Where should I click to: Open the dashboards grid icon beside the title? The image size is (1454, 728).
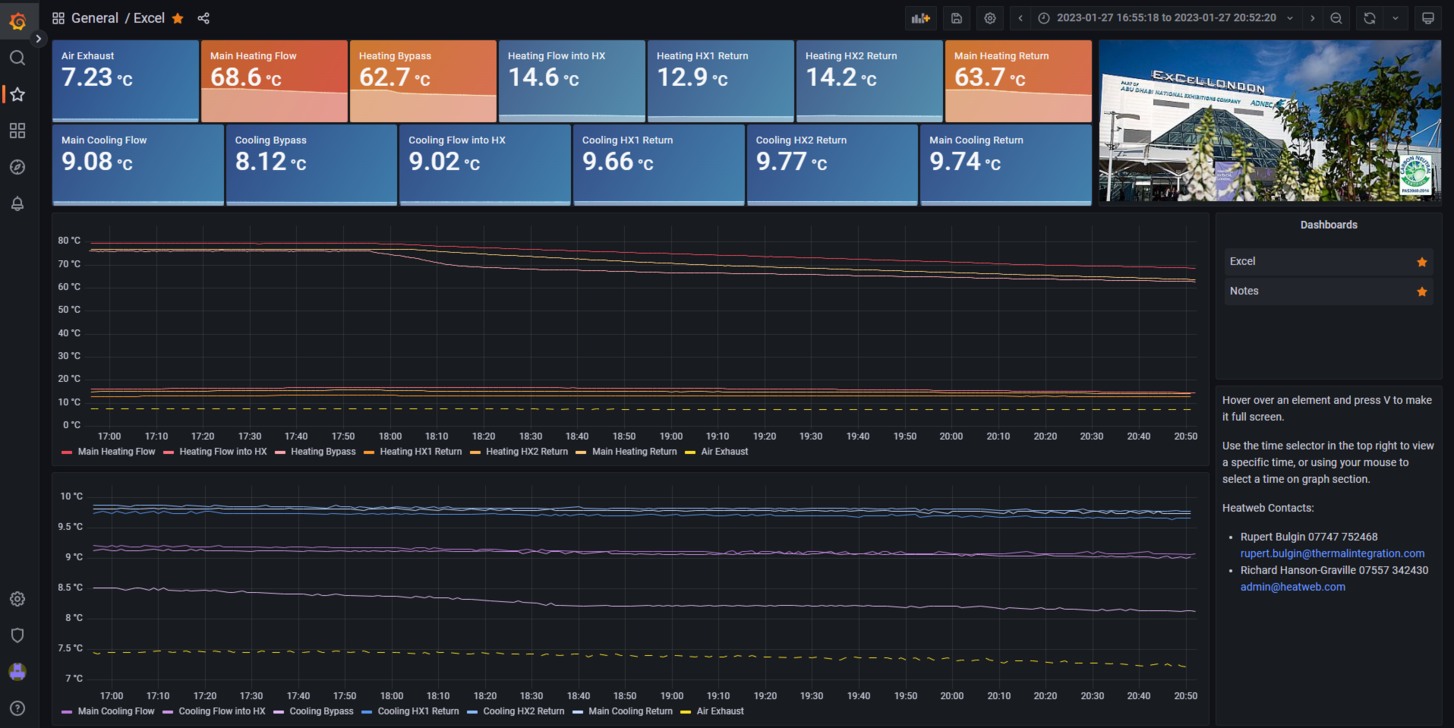58,18
